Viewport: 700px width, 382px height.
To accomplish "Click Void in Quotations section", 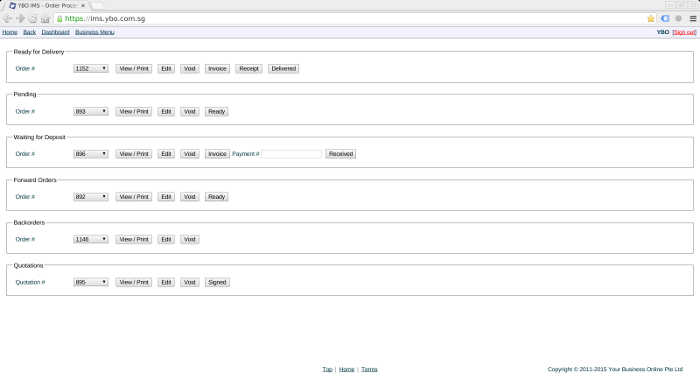I will 190,282.
